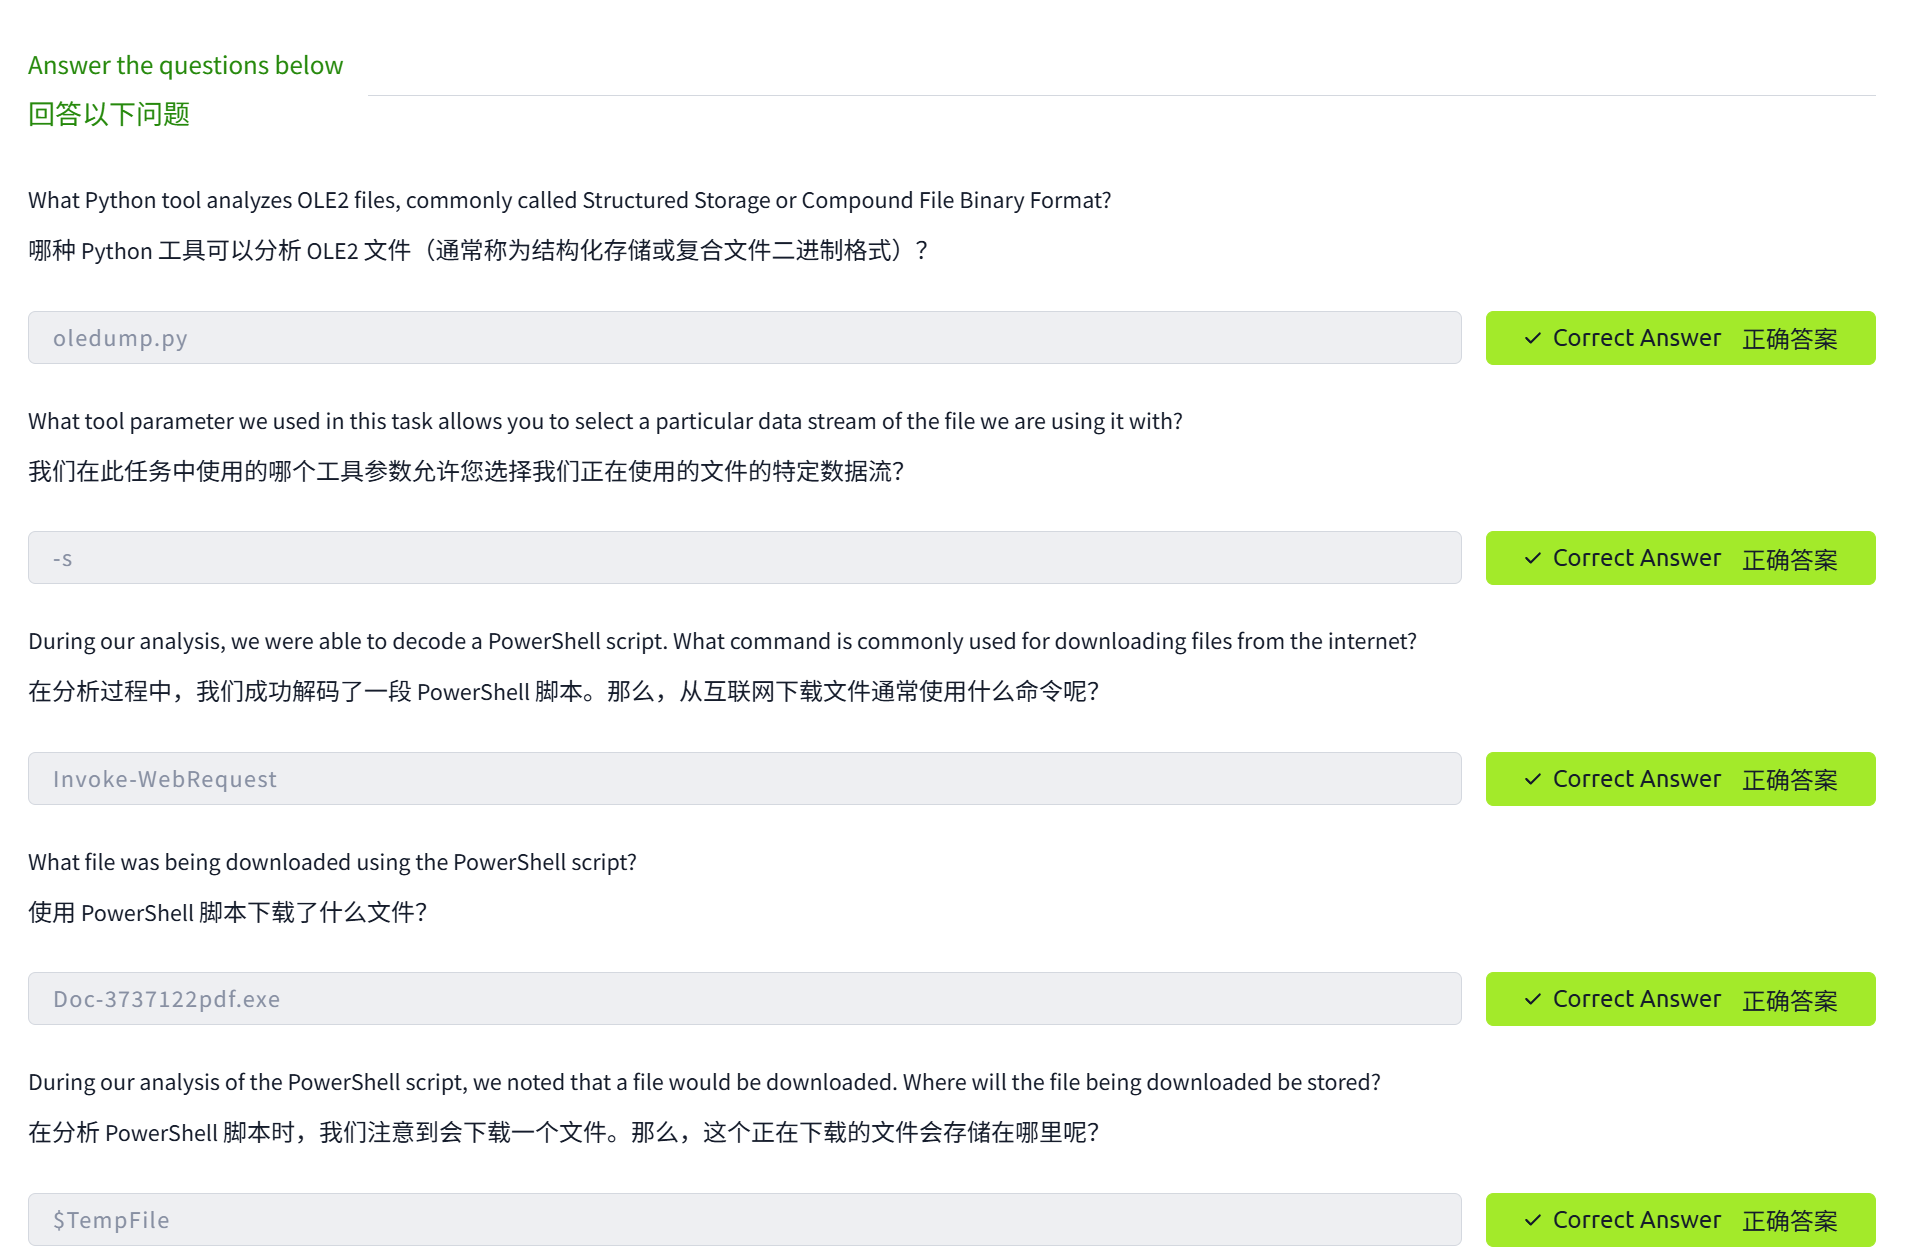Click the checkmark icon beside the oledump.py answer
This screenshot has height=1258, width=1906.
pos(1532,339)
